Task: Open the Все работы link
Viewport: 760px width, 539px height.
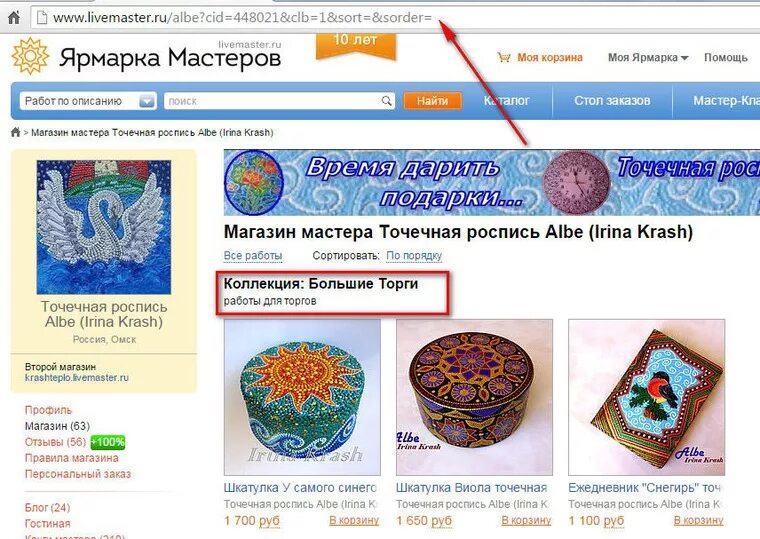Action: click(253, 255)
